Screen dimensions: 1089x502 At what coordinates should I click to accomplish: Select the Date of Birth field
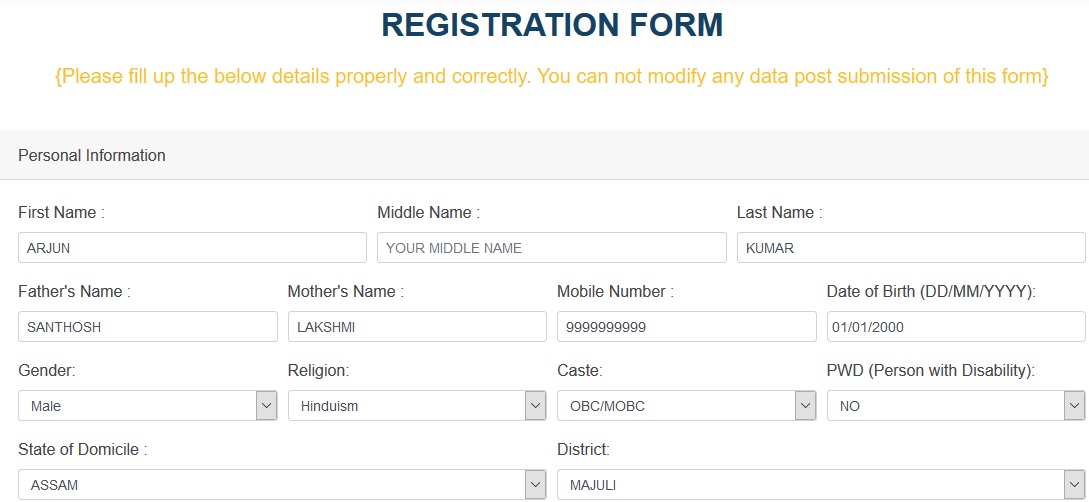pos(955,327)
